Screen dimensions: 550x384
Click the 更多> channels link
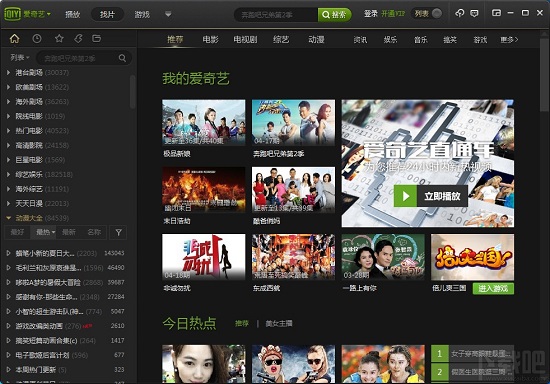tap(509, 40)
